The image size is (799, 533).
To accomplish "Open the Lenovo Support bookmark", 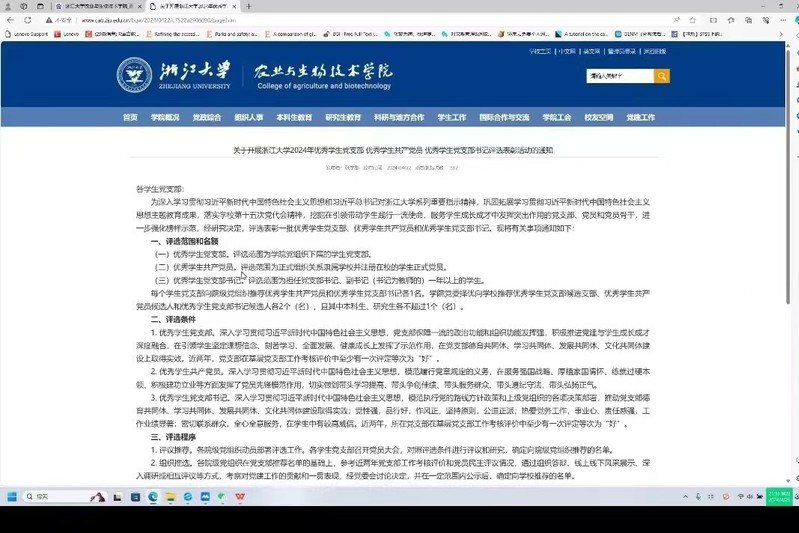I will (x=26, y=34).
